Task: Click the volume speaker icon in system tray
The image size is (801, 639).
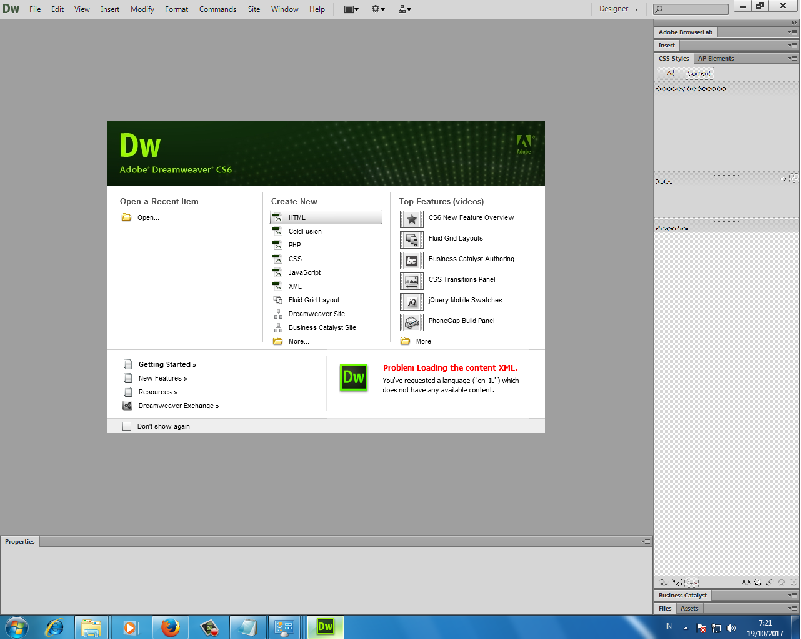Action: click(x=732, y=628)
